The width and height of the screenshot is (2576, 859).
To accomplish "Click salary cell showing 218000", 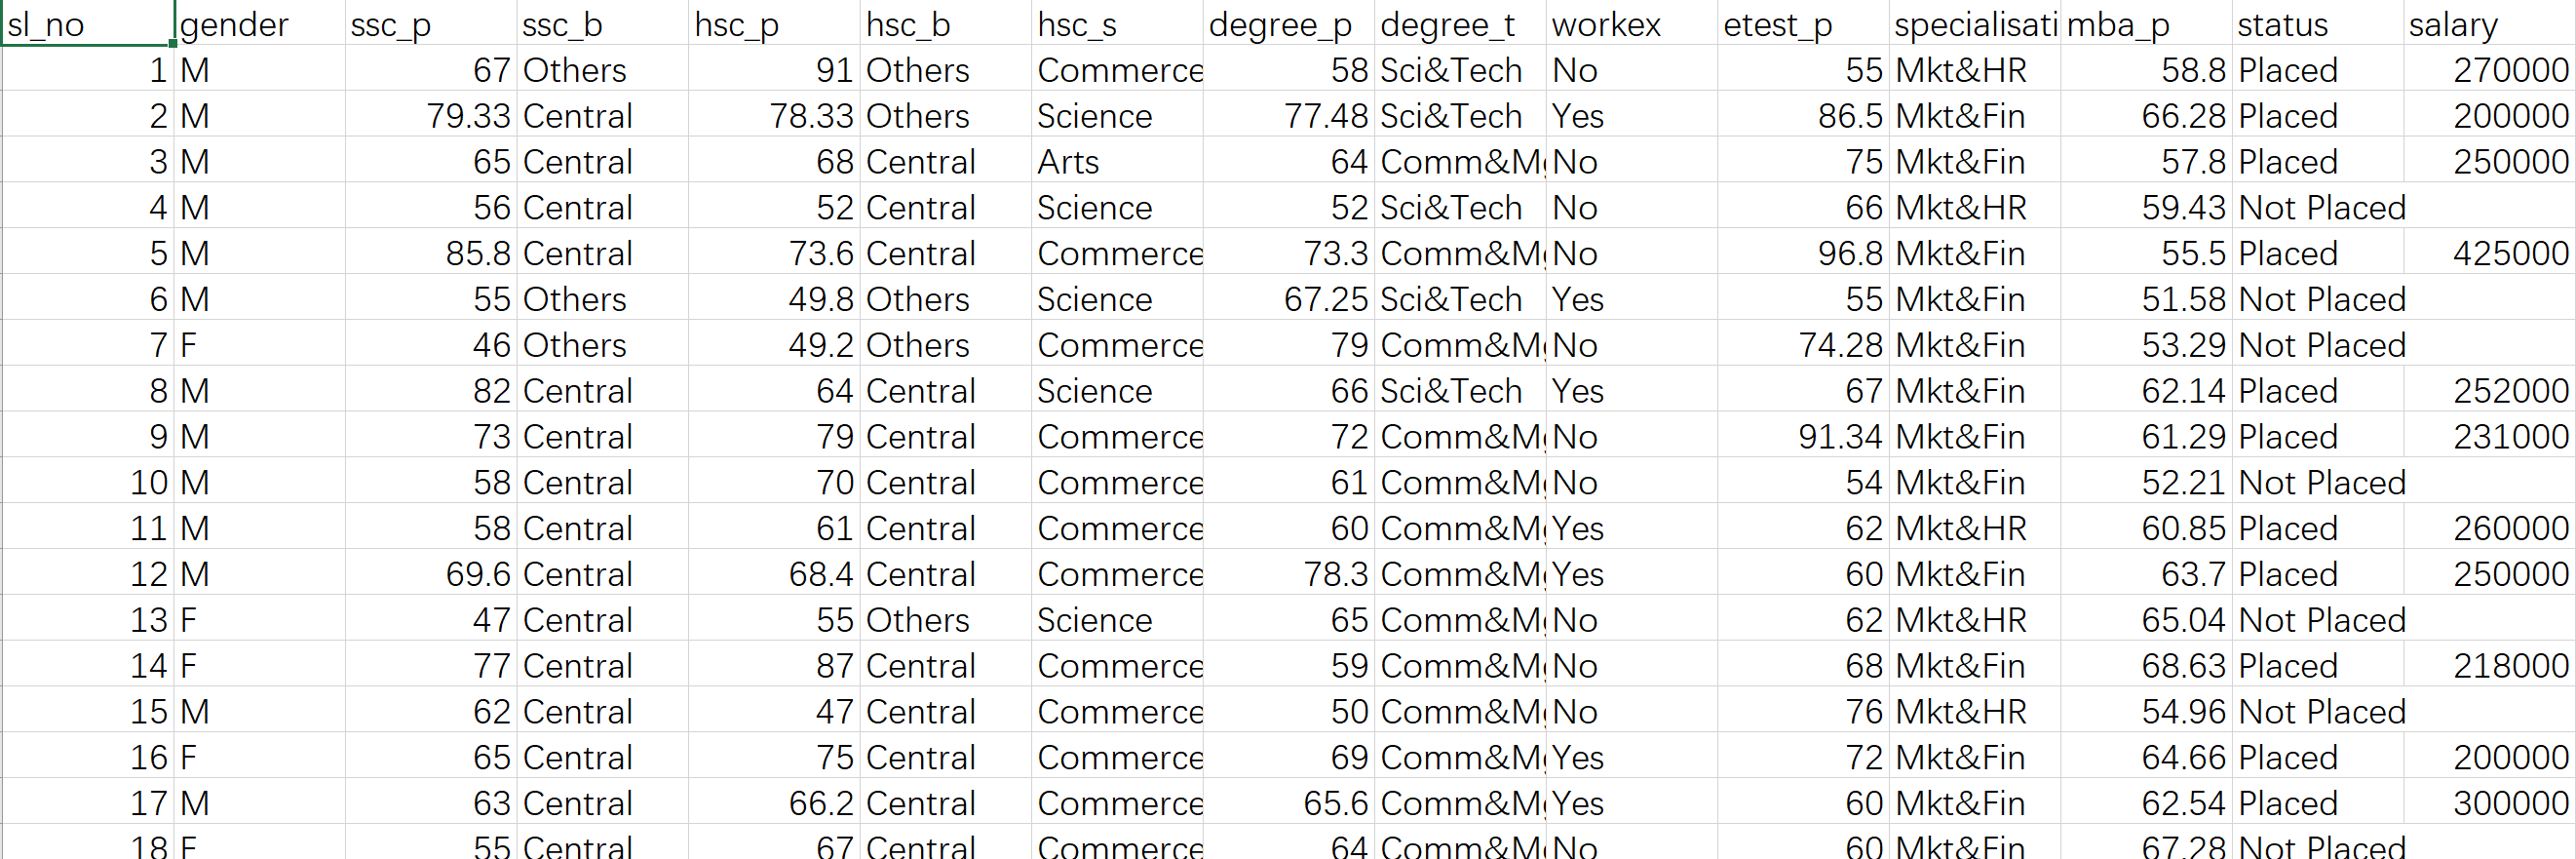I will [2488, 666].
